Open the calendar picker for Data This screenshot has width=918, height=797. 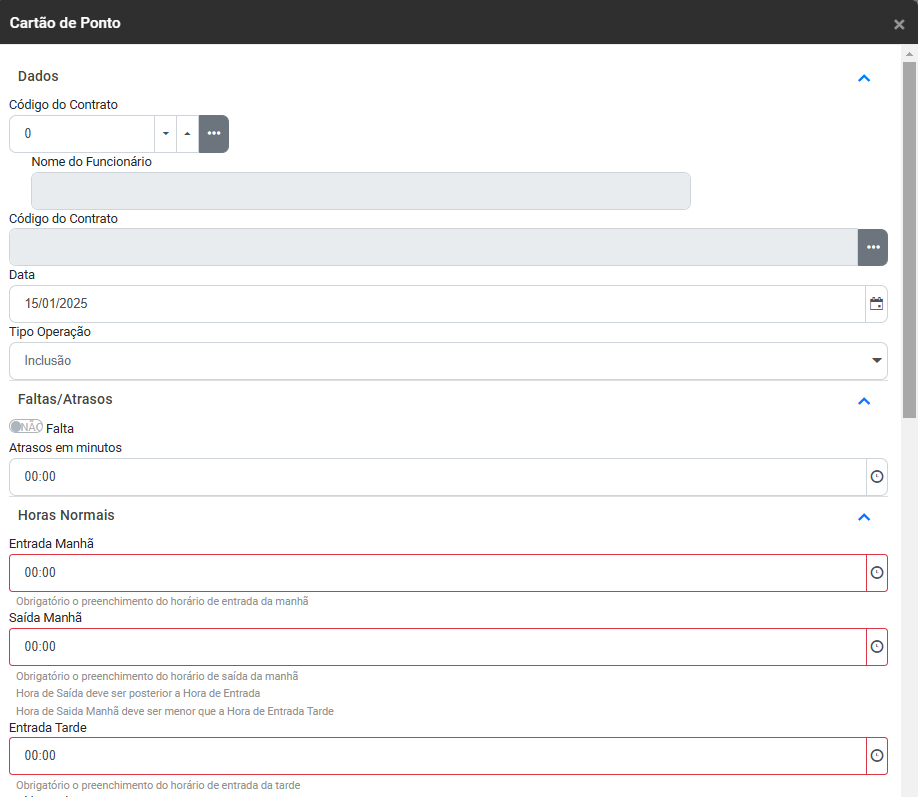click(876, 304)
